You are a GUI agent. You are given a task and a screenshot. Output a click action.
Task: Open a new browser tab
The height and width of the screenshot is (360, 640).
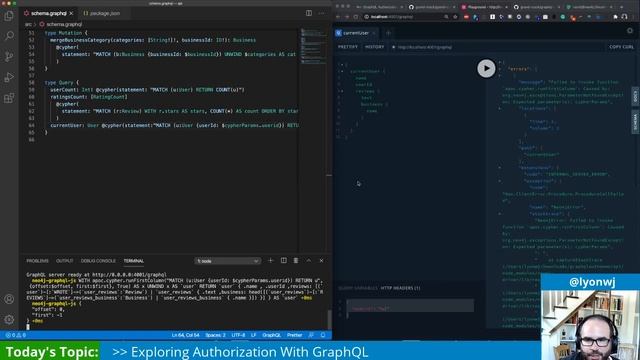[x=621, y=7]
